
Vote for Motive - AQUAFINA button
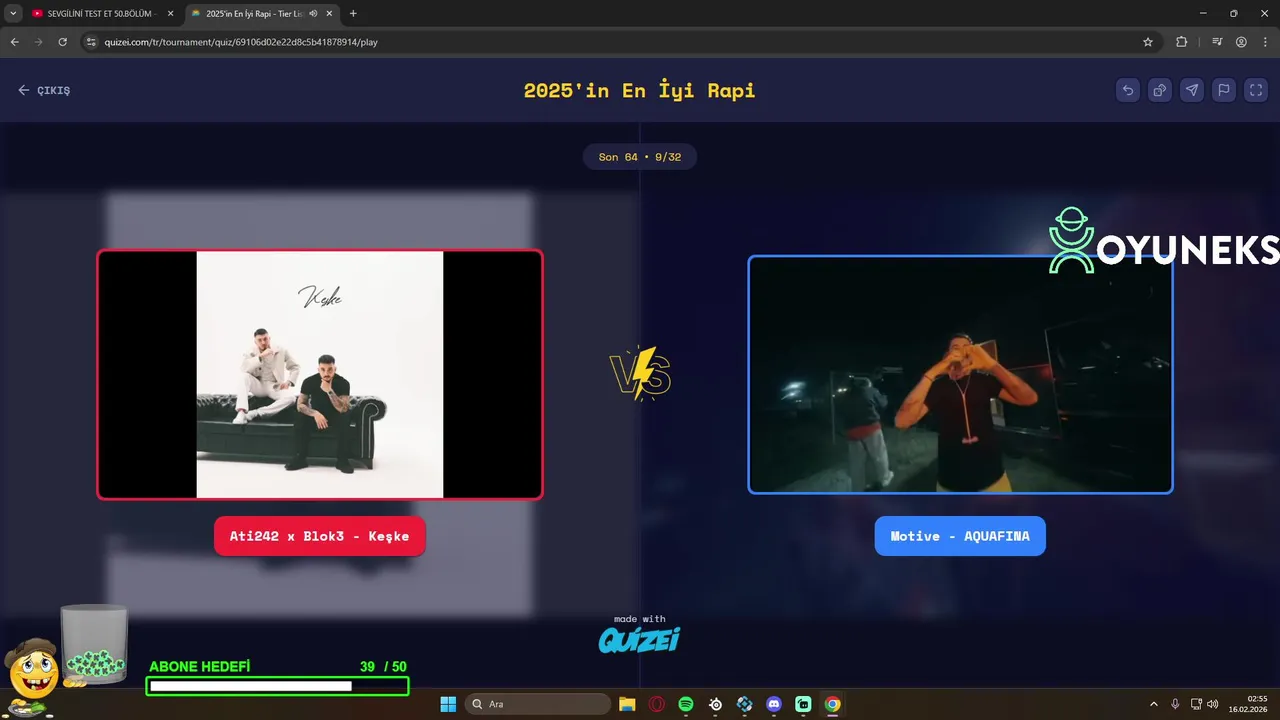pos(960,536)
